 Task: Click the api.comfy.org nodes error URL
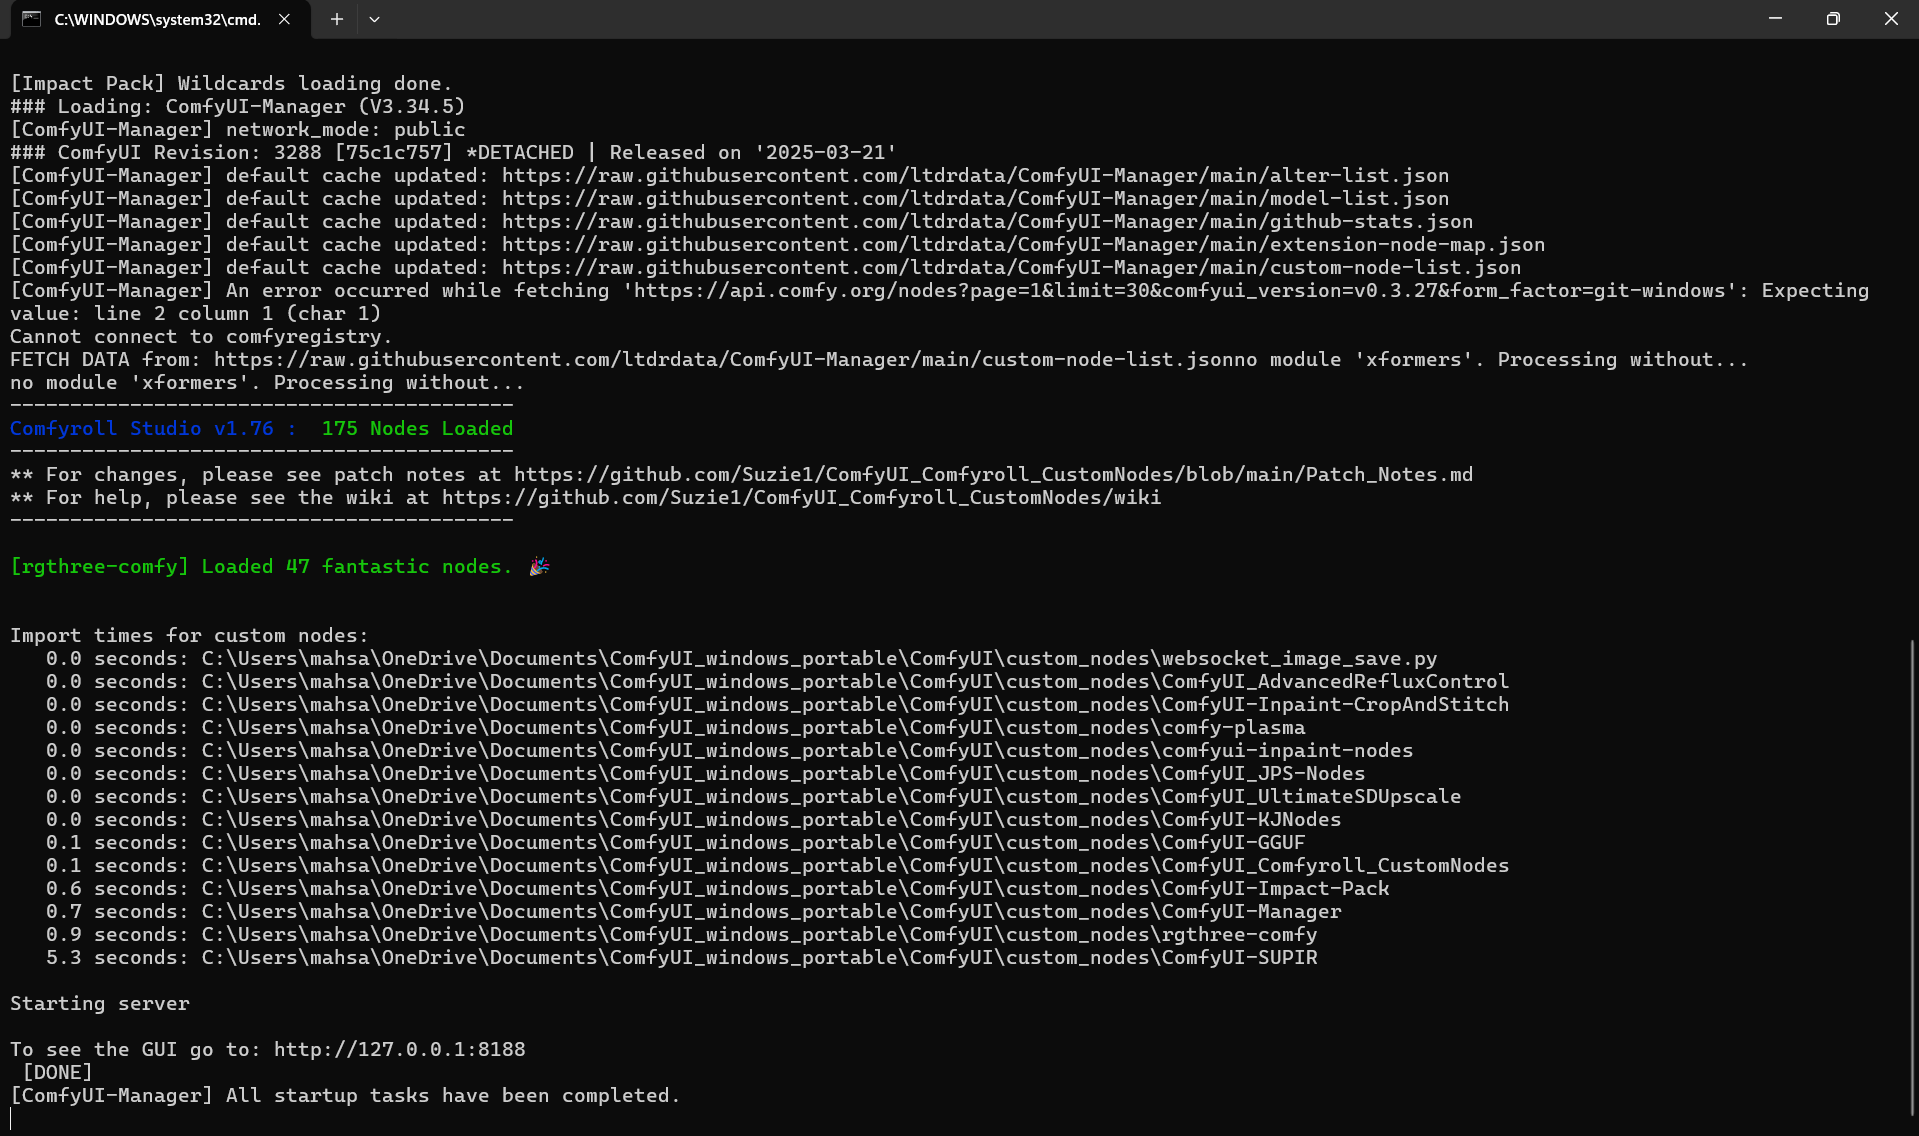coord(1180,290)
